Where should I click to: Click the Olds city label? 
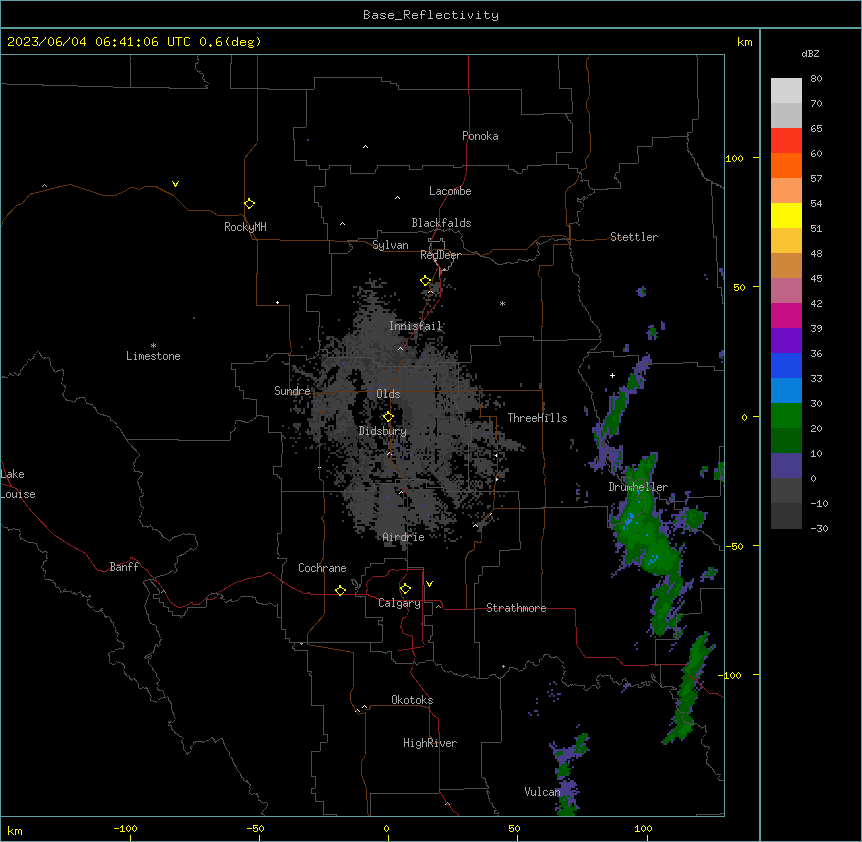388,394
